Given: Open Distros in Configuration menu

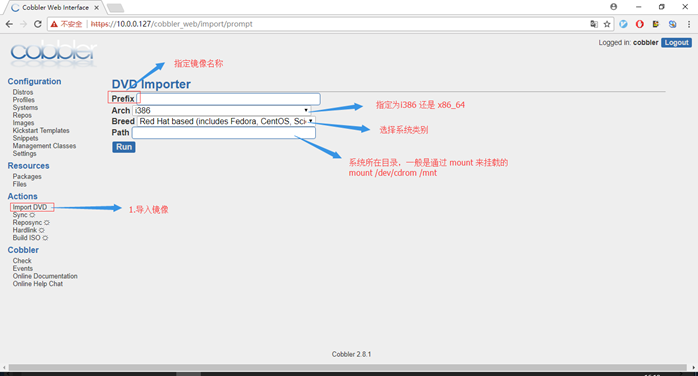Looking at the screenshot, I should click(23, 92).
